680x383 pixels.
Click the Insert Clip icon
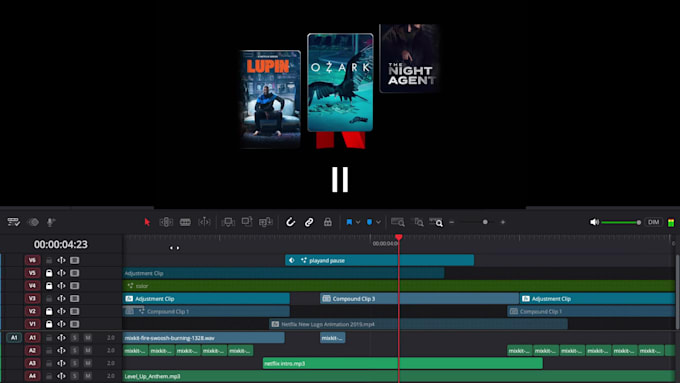coord(228,222)
